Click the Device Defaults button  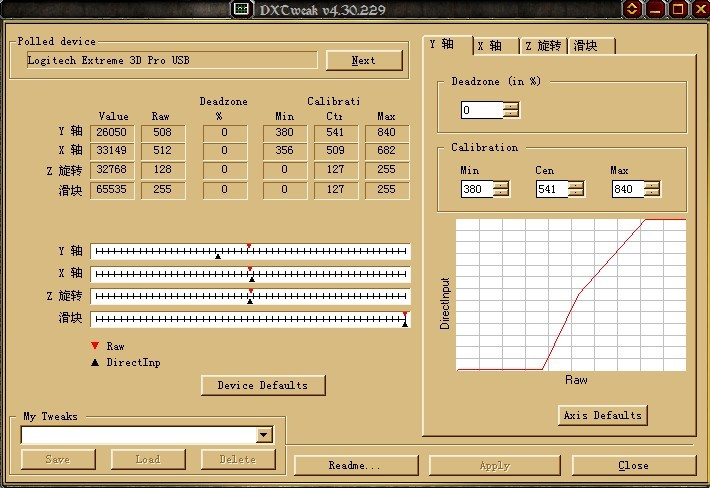263,385
